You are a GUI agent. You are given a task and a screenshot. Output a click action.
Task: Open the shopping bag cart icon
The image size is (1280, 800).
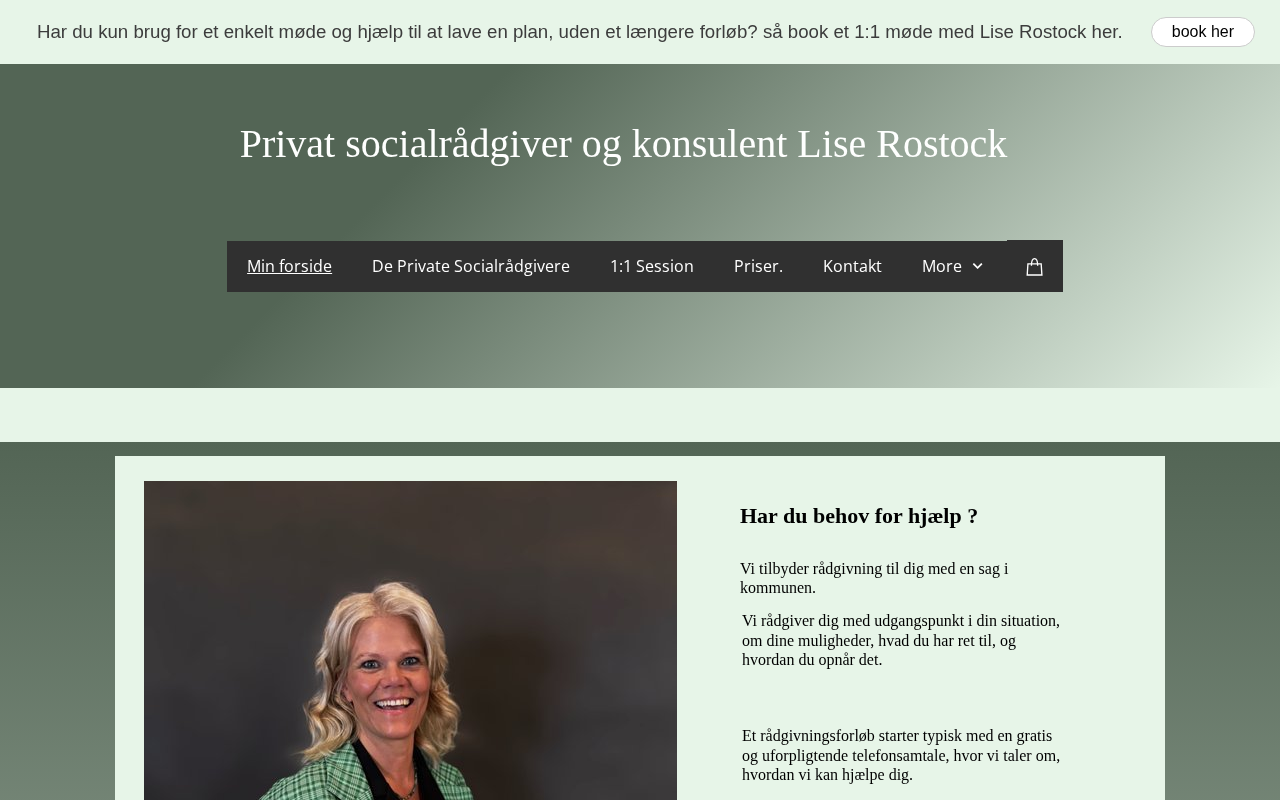1035,266
